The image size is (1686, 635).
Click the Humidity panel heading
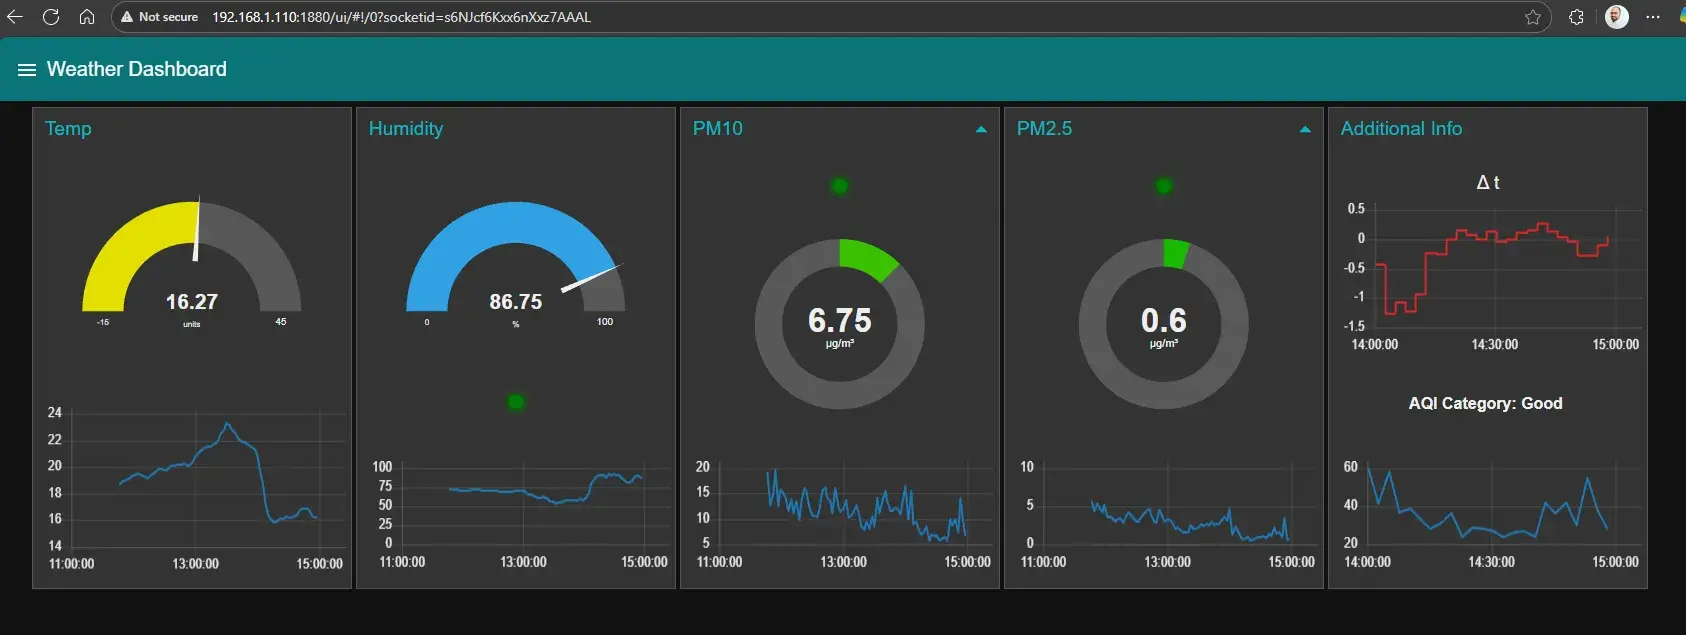(x=406, y=128)
